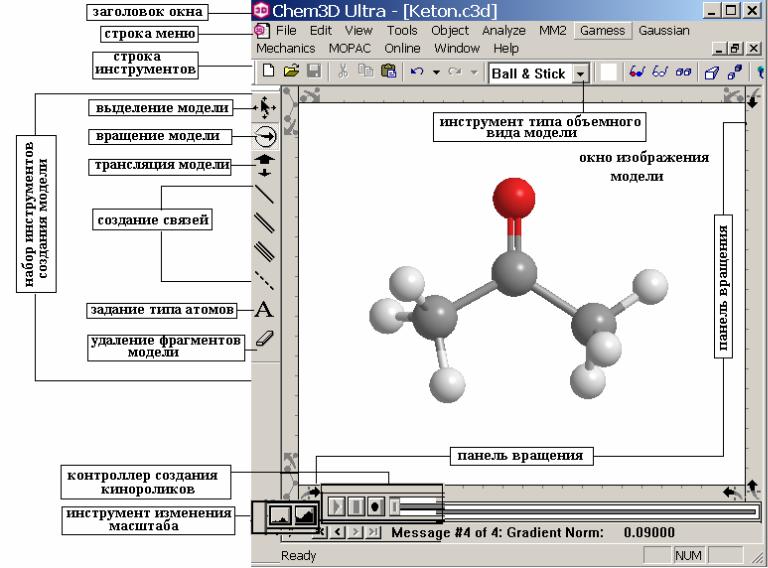This screenshot has width=768, height=568.
Task: Select the dashed Uncoordinated Bond tool
Action: (264, 280)
